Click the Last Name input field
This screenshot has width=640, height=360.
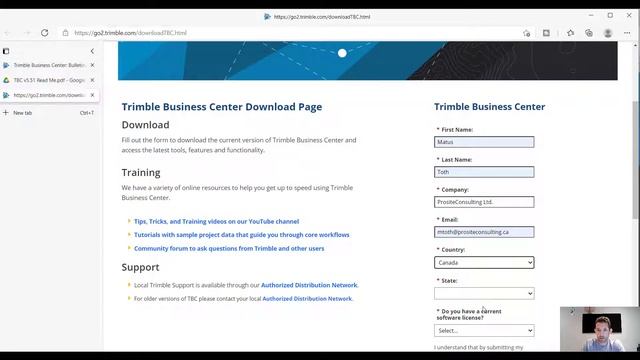(484, 172)
